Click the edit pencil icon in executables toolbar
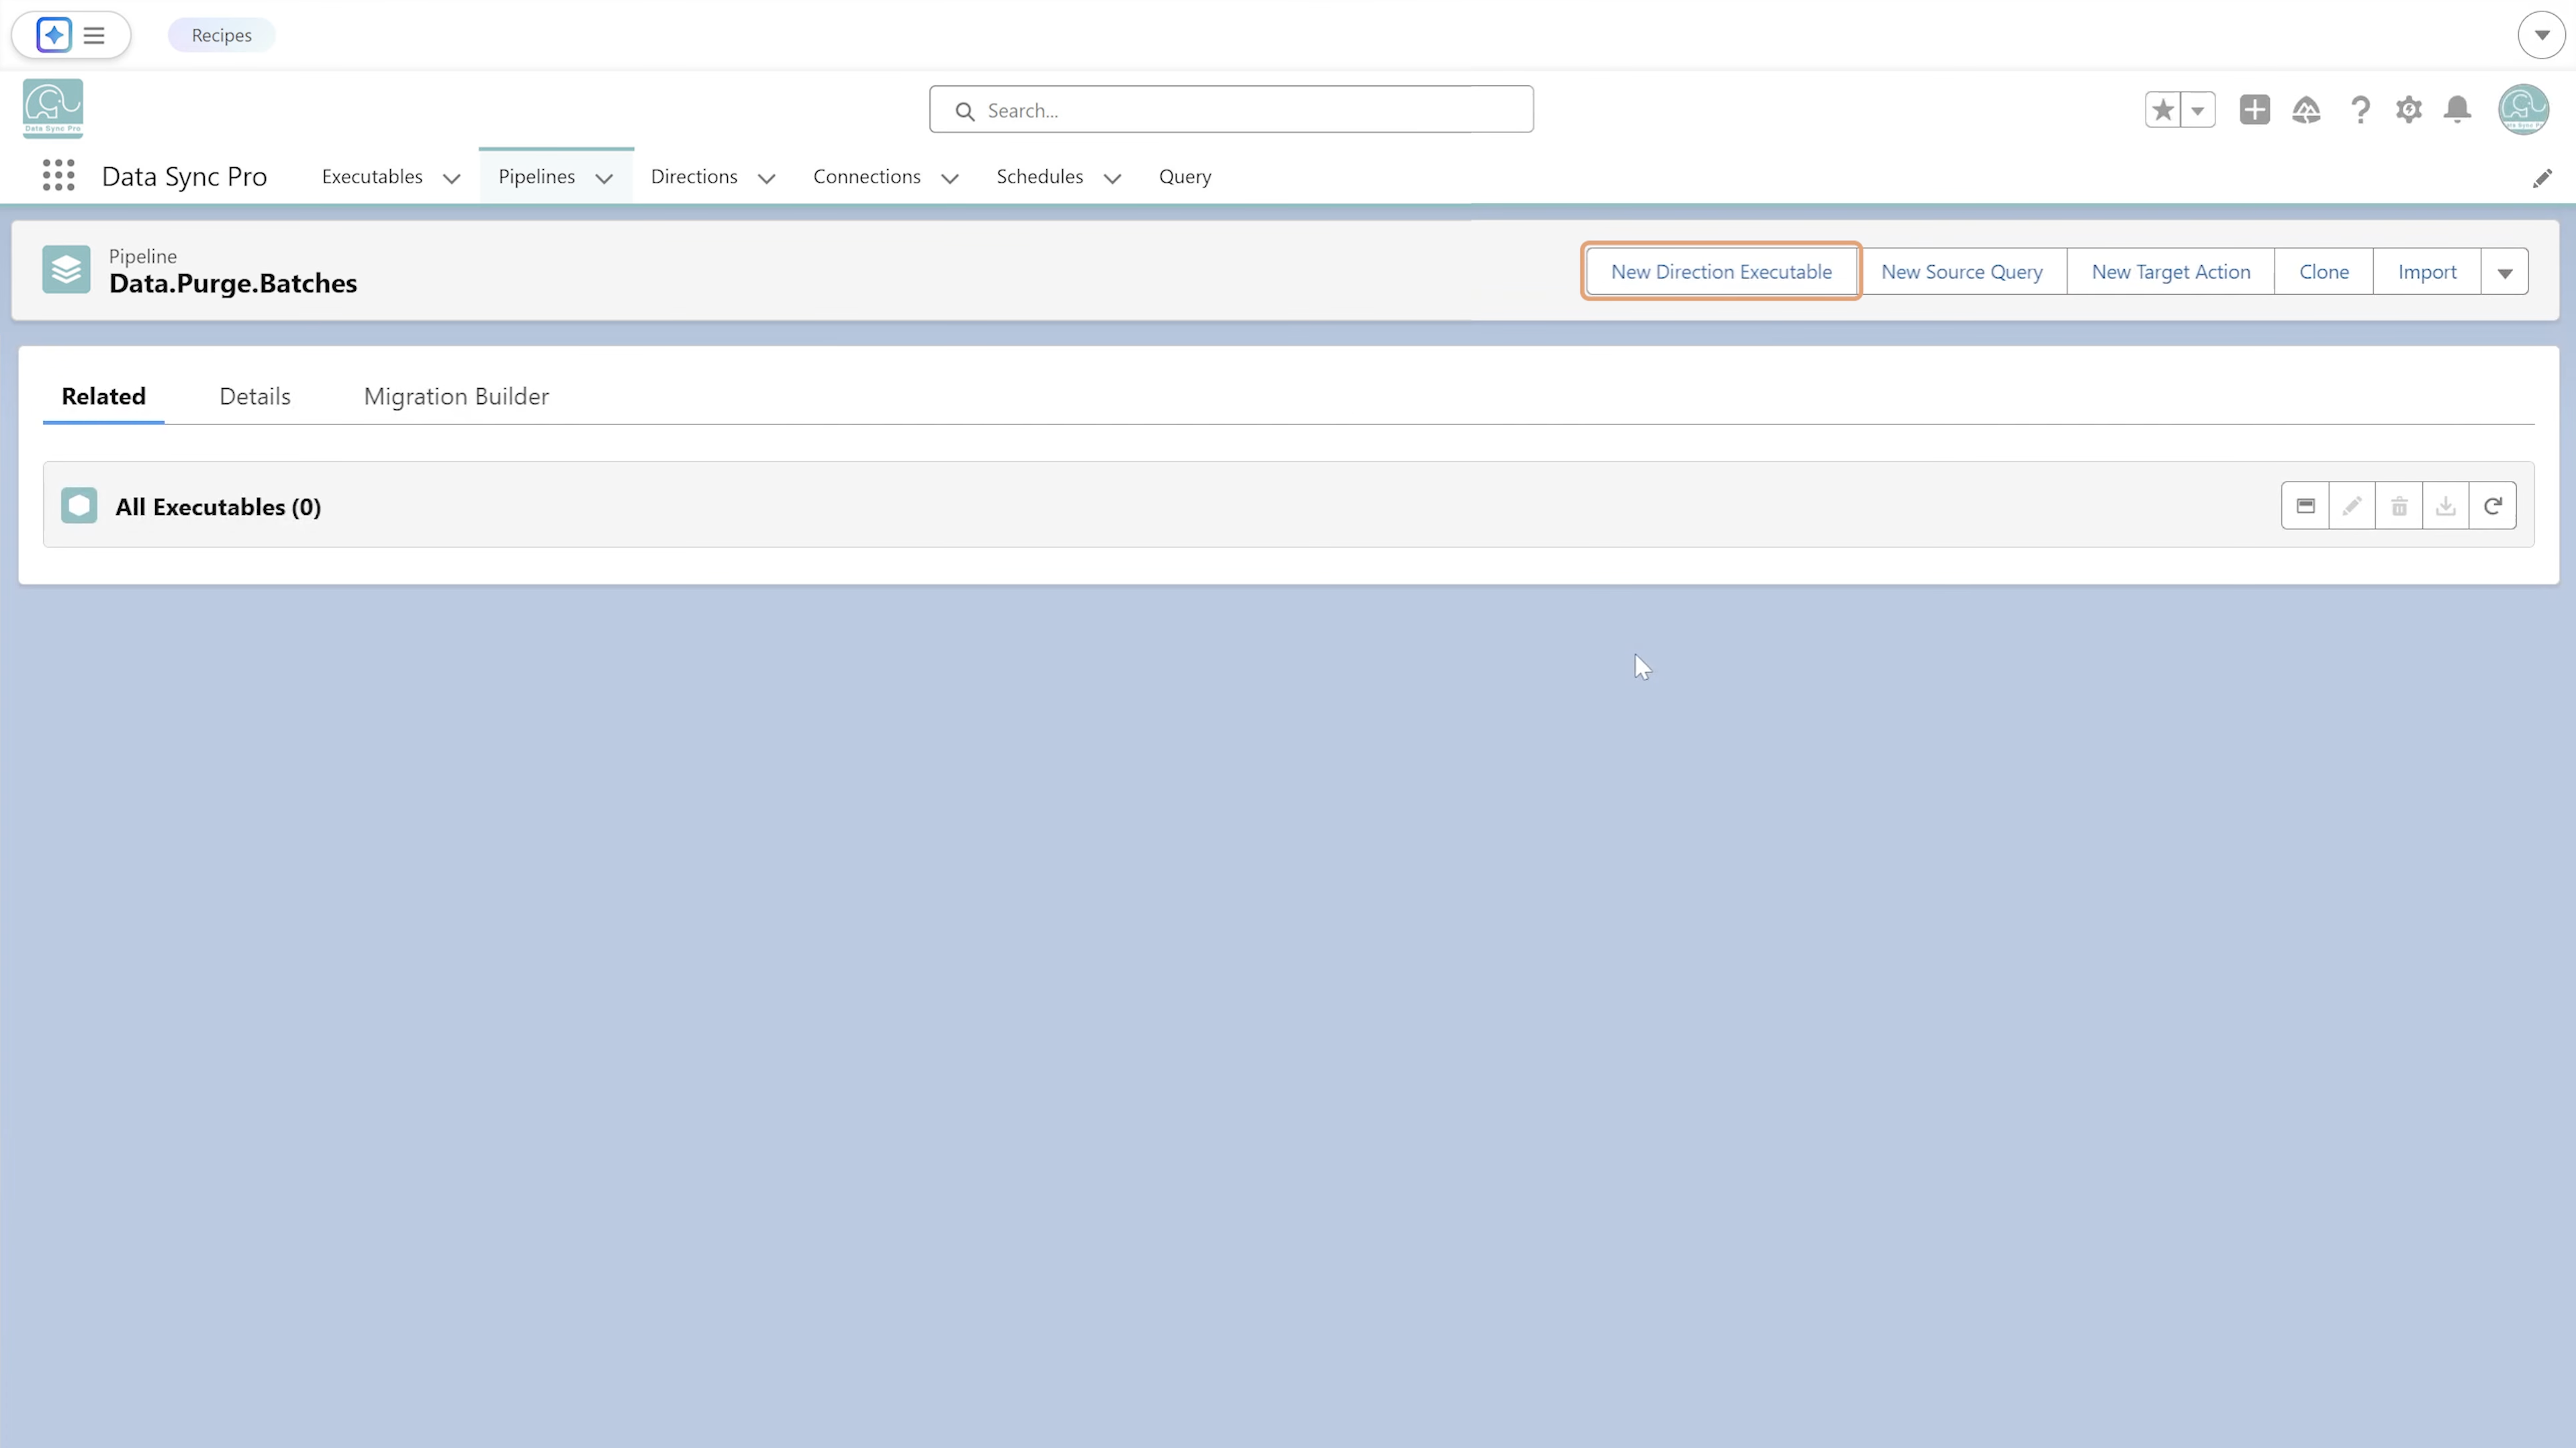2576x1448 pixels. pos(2352,505)
